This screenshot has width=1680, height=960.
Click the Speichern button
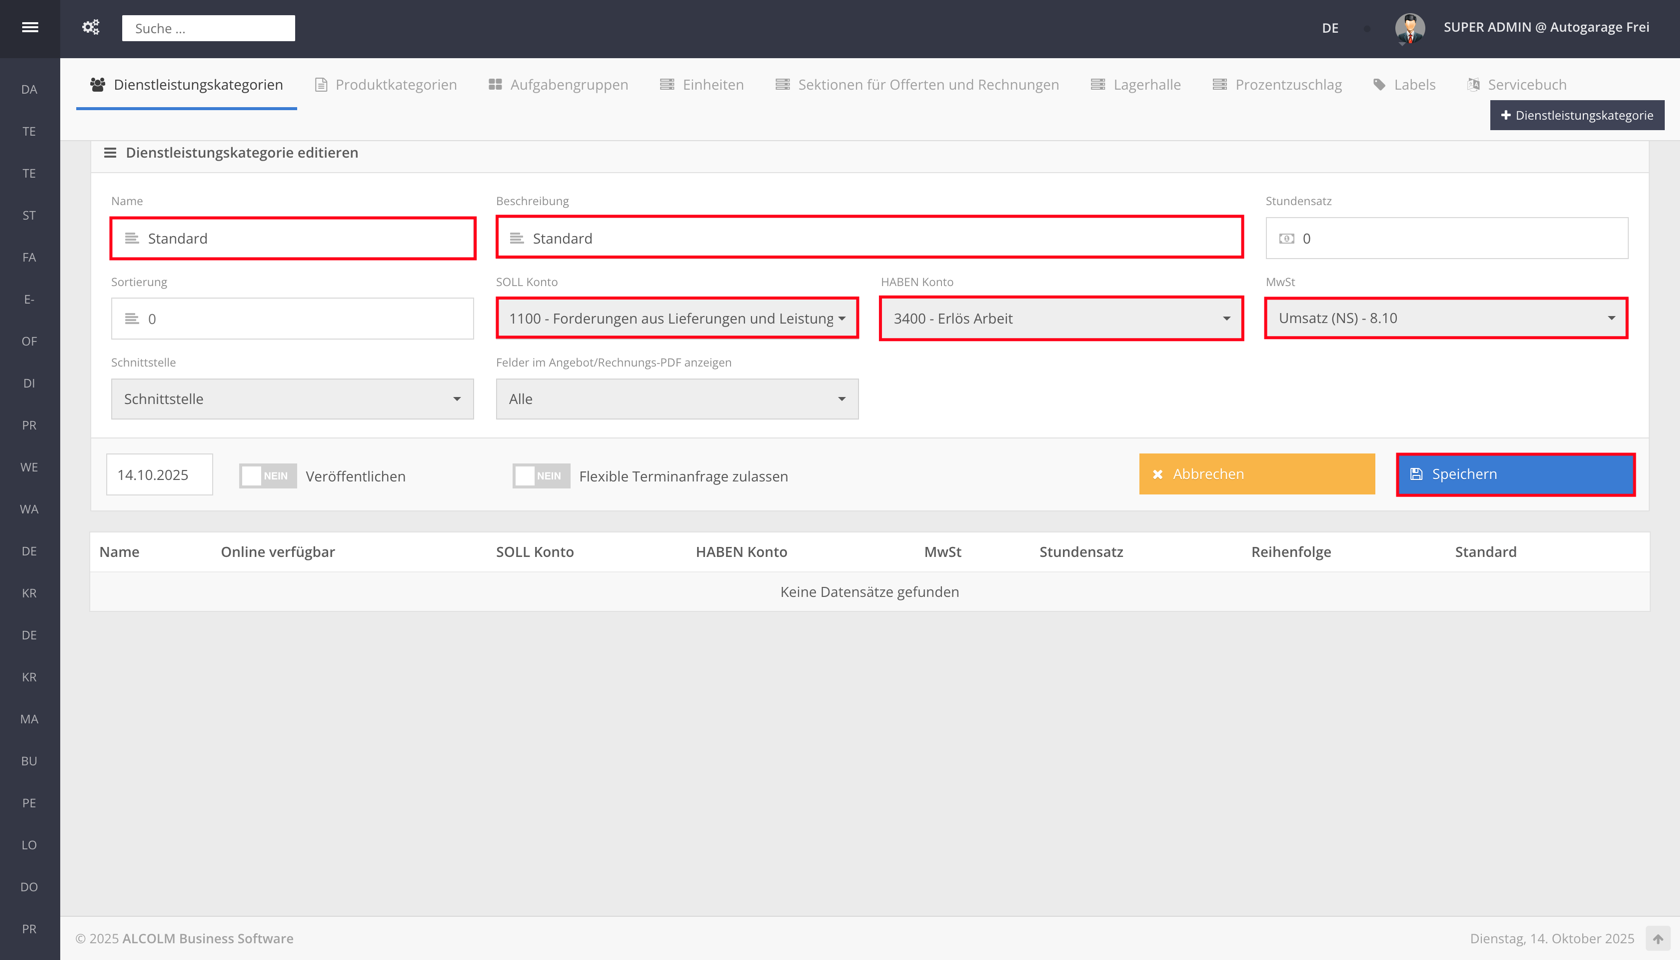(x=1515, y=474)
